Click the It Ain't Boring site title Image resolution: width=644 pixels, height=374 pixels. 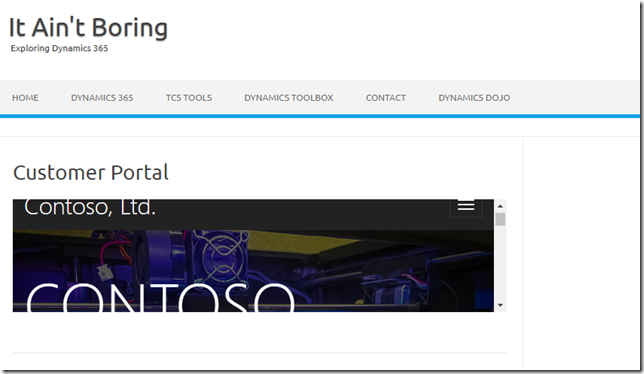(x=88, y=28)
